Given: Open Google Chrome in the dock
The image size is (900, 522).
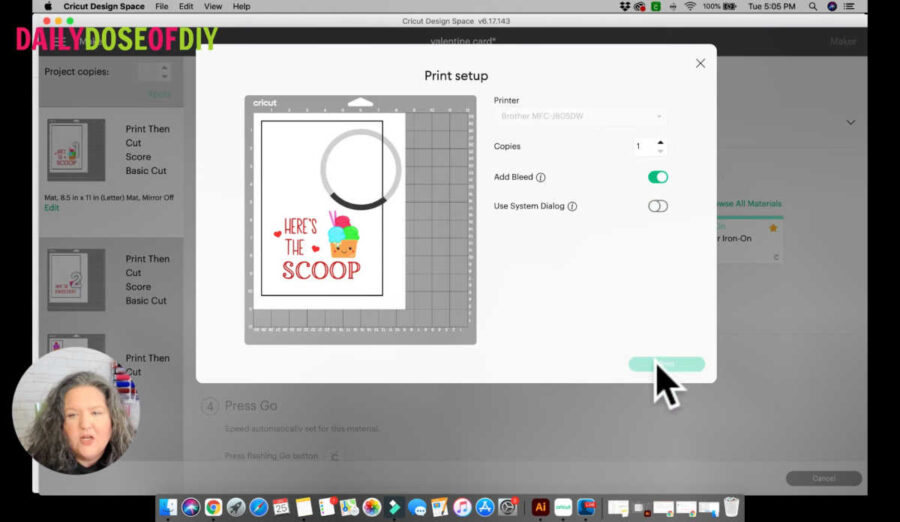Looking at the screenshot, I should [x=213, y=507].
